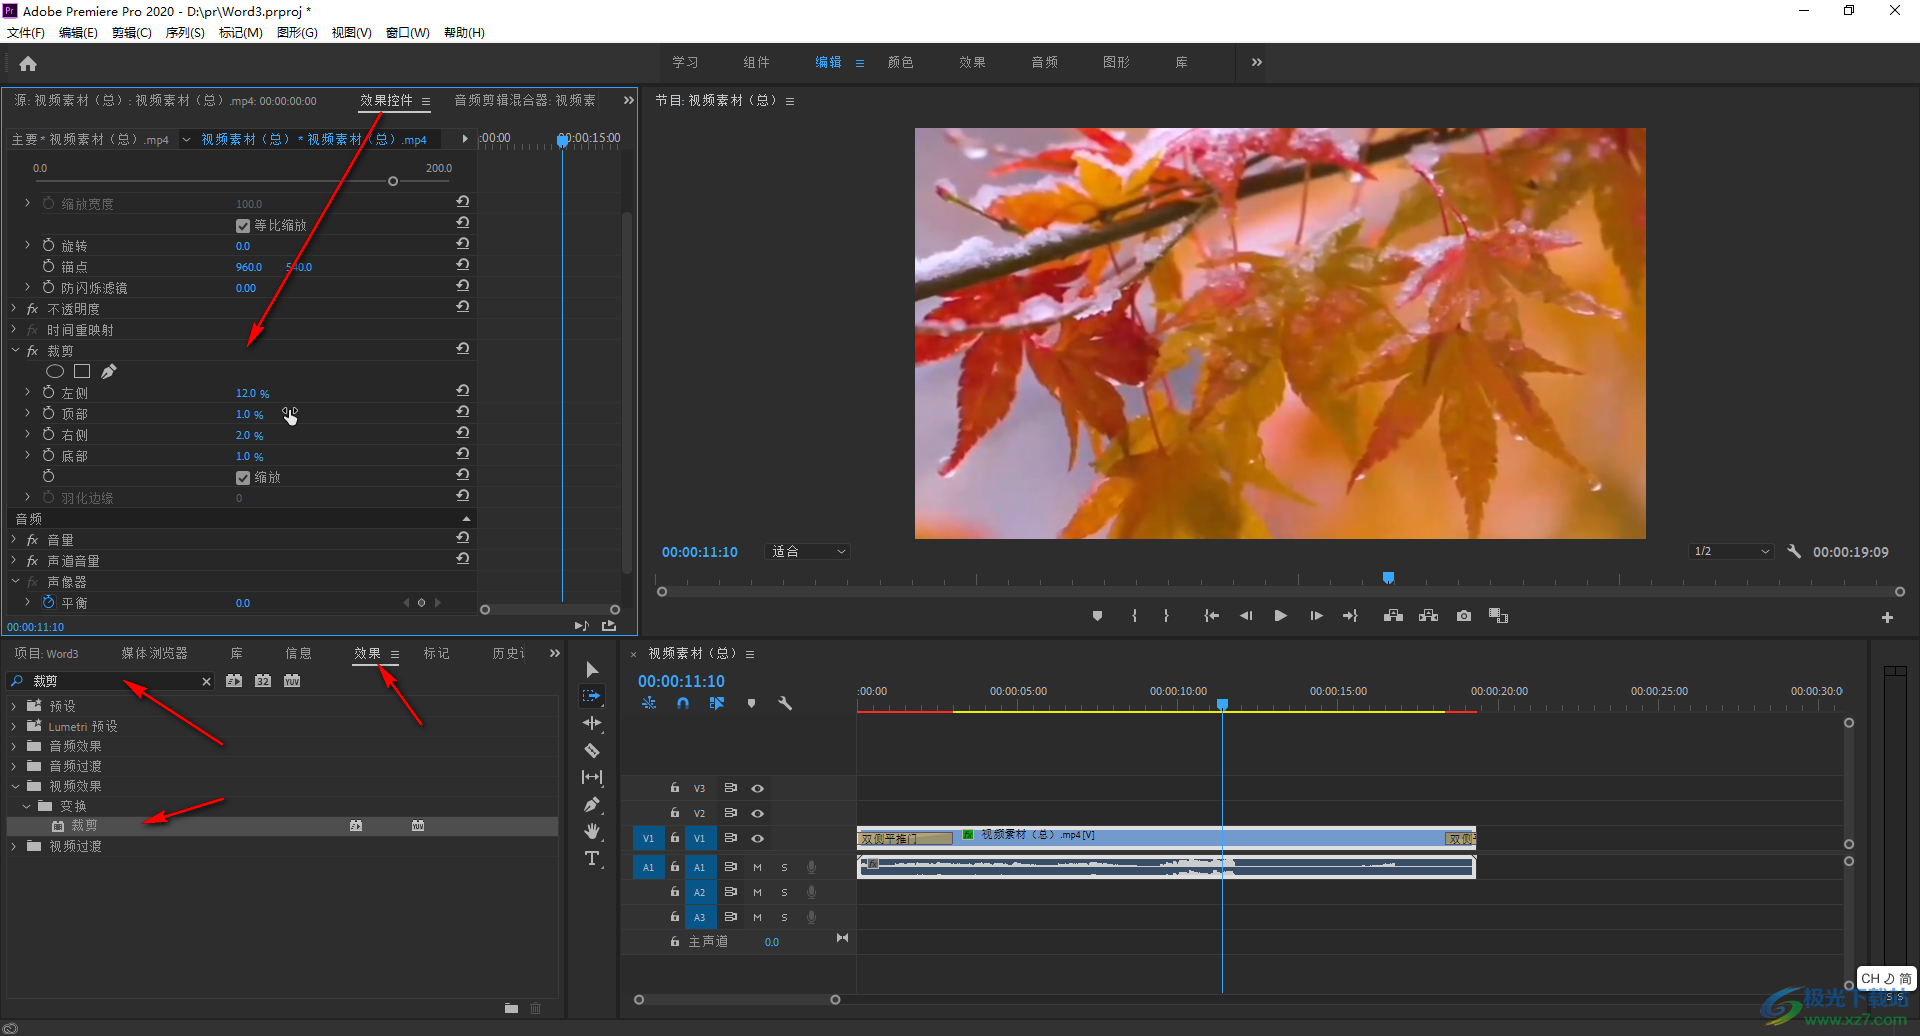Show more workspaces chevron
The height and width of the screenshot is (1036, 1920).
click(1257, 62)
